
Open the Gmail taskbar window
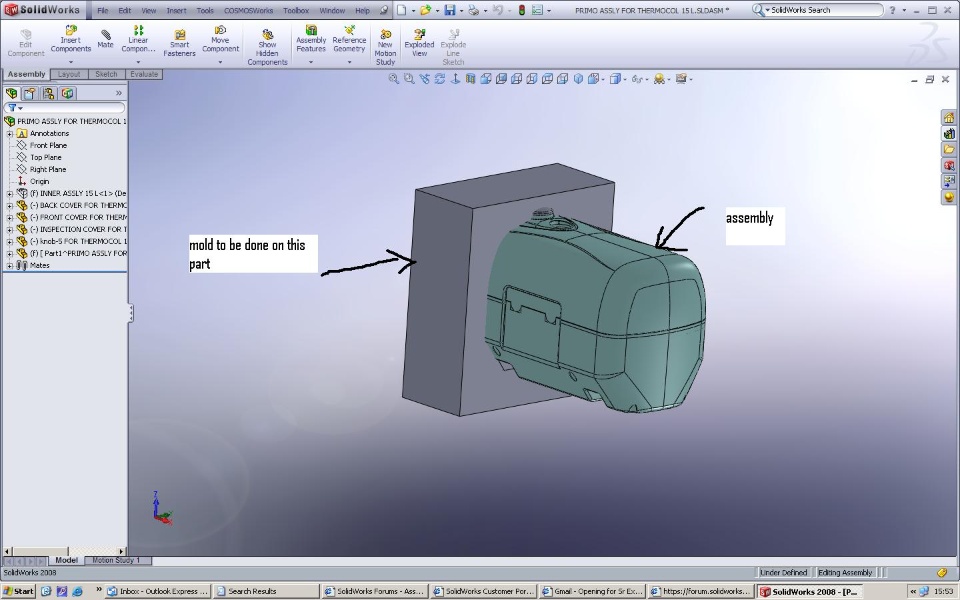point(591,591)
